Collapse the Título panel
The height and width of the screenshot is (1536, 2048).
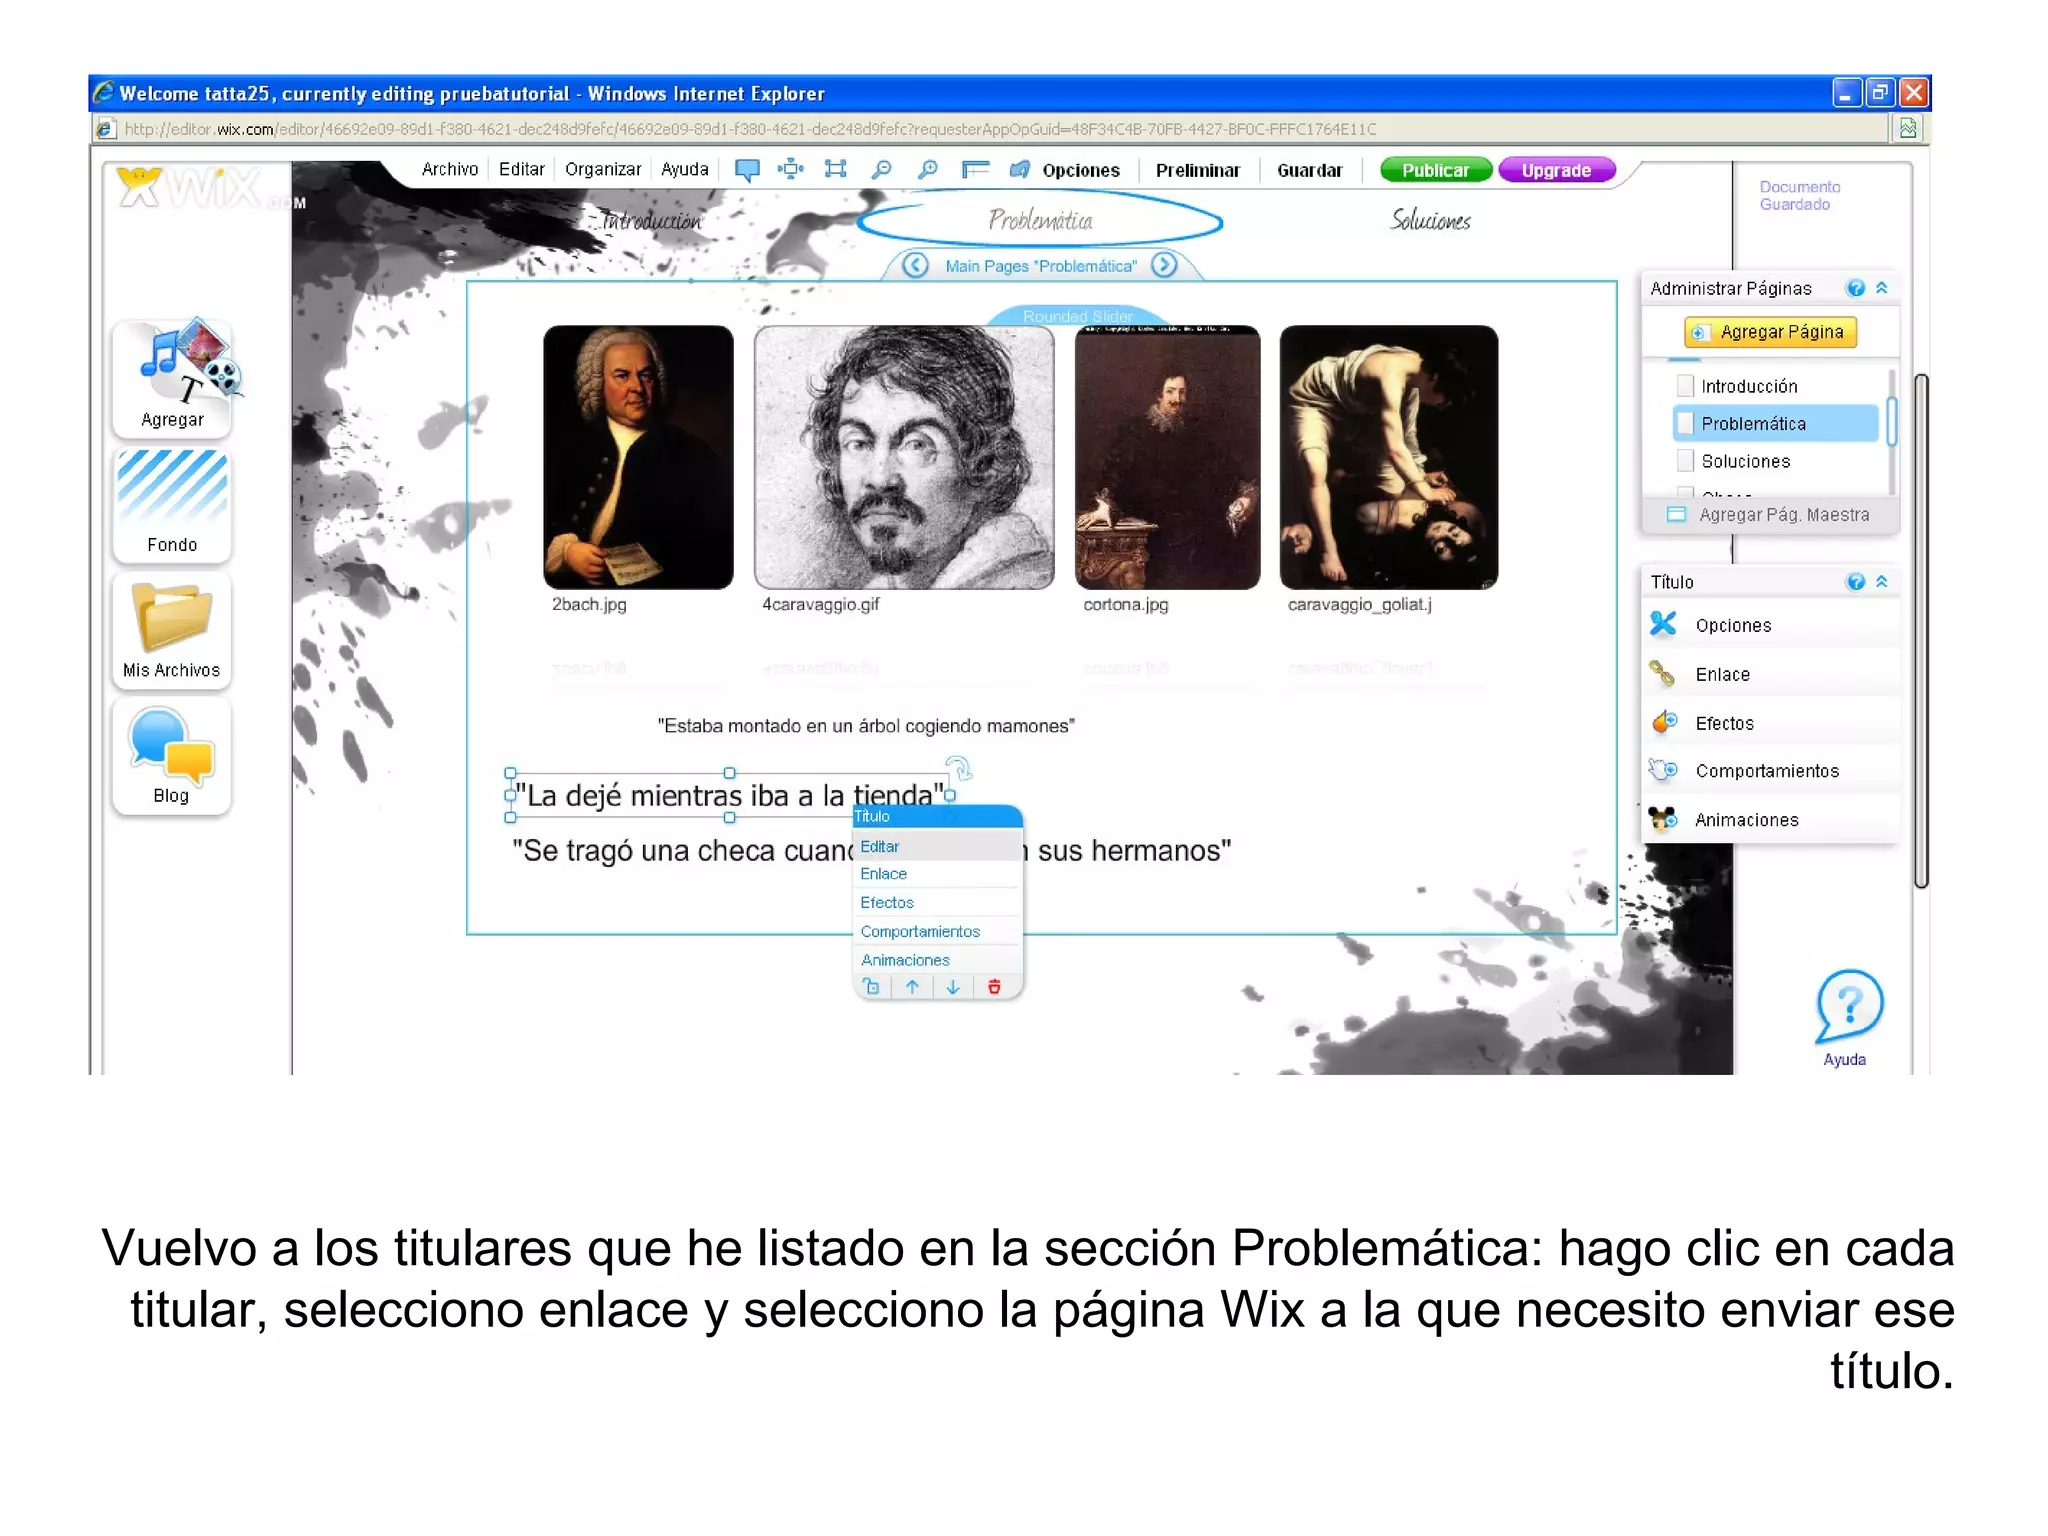(x=1882, y=582)
